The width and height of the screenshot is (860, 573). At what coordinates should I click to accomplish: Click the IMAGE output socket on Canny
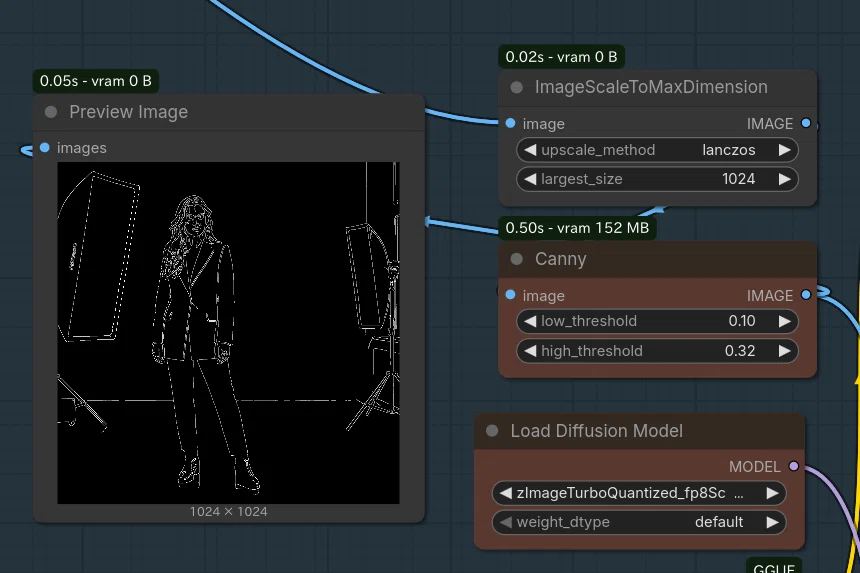806,295
